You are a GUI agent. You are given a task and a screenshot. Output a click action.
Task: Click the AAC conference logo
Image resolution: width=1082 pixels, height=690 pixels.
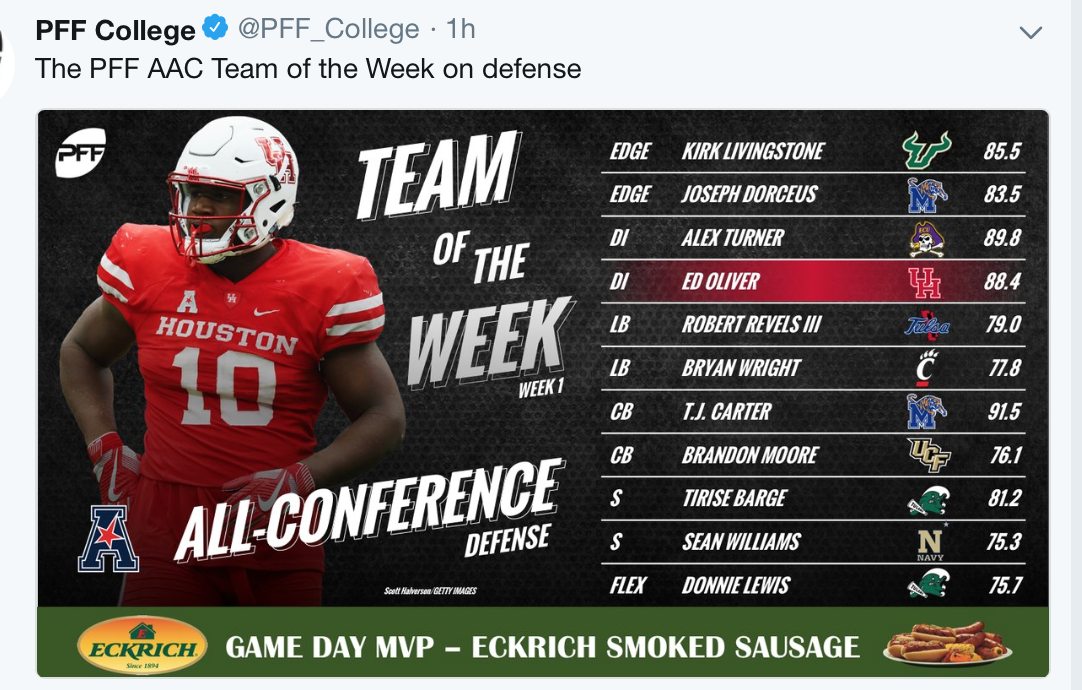pyautogui.click(x=108, y=539)
